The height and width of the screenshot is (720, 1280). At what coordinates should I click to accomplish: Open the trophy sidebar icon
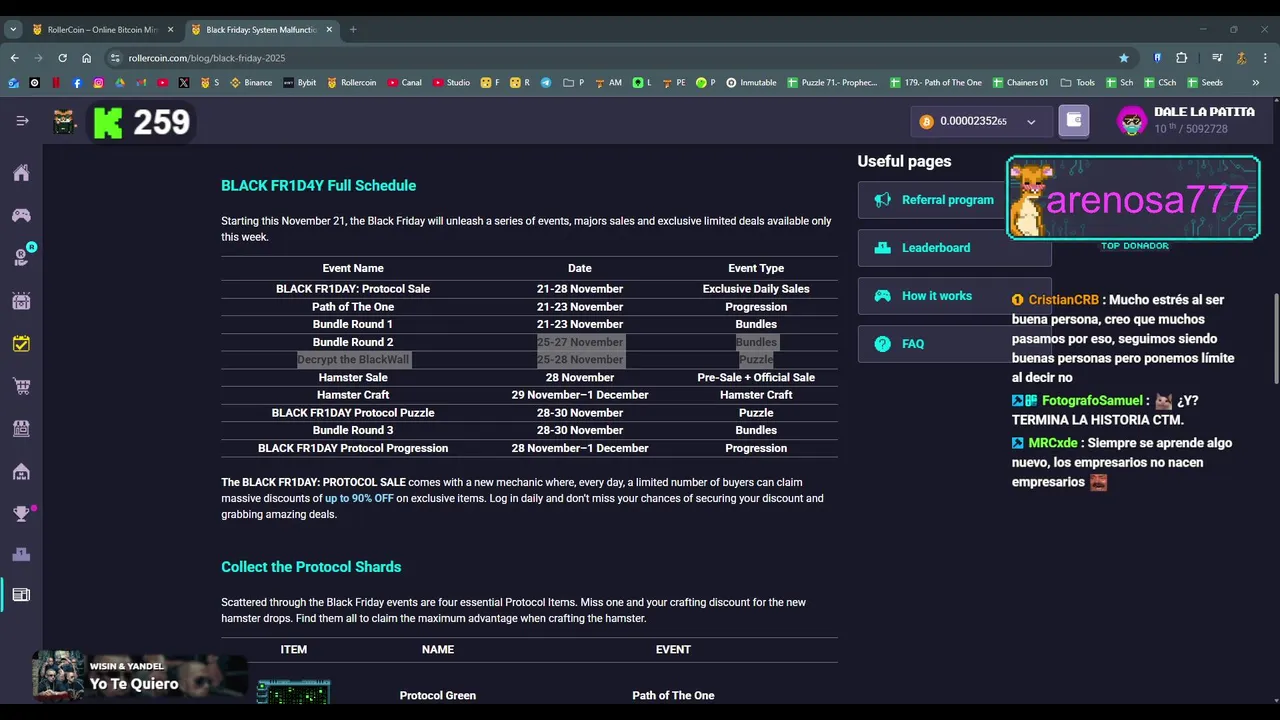pos(21,514)
